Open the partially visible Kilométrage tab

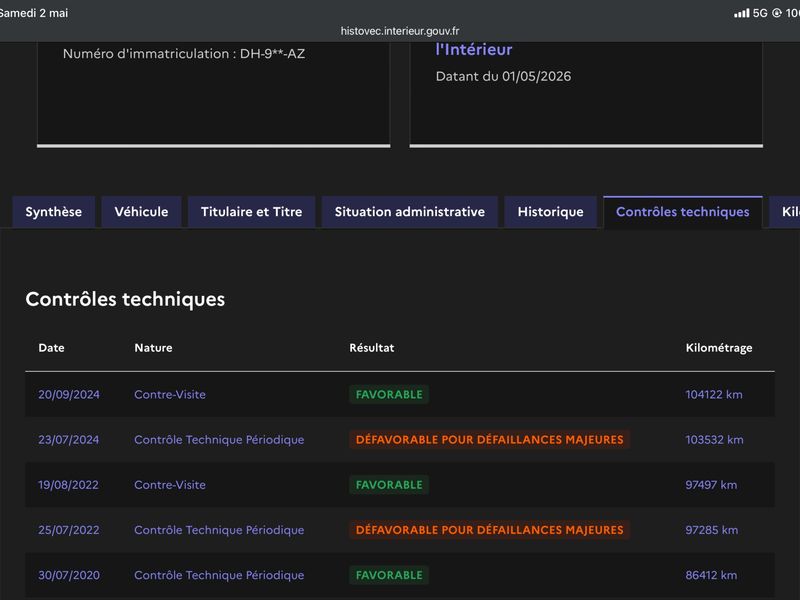tap(786, 212)
